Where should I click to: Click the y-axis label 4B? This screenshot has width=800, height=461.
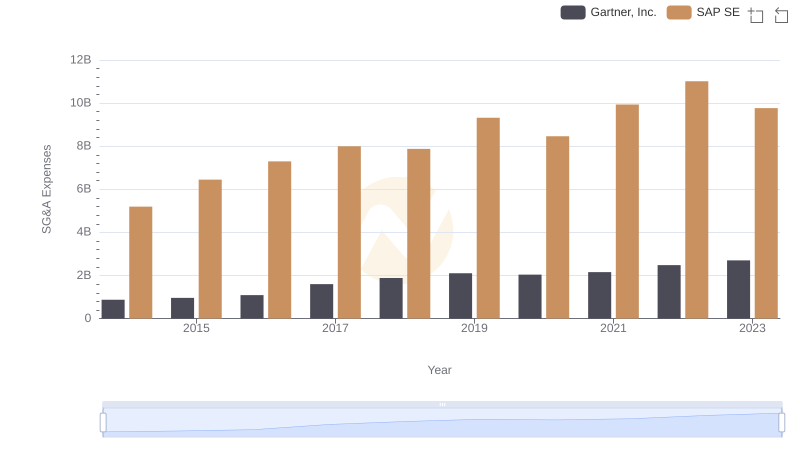[84, 232]
